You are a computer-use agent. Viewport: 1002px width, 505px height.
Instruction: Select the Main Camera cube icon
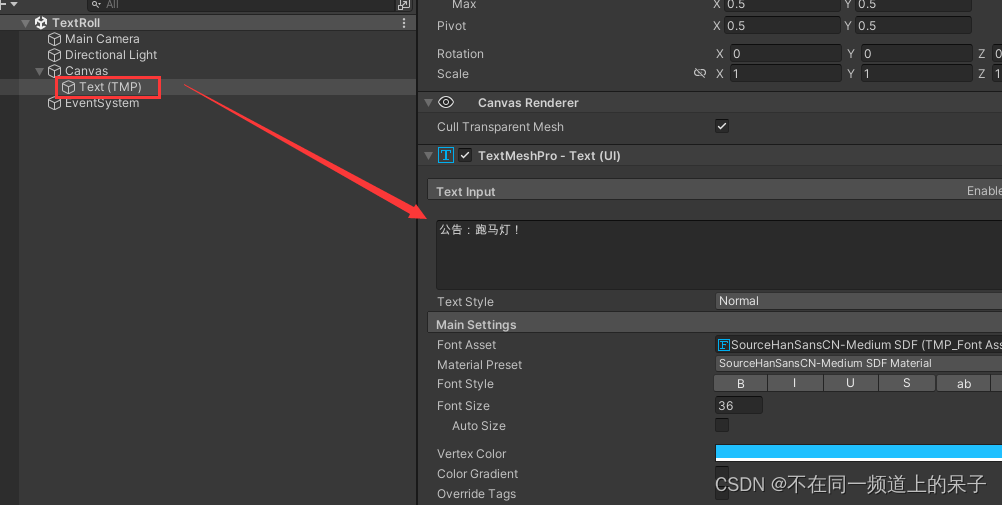[x=55, y=39]
